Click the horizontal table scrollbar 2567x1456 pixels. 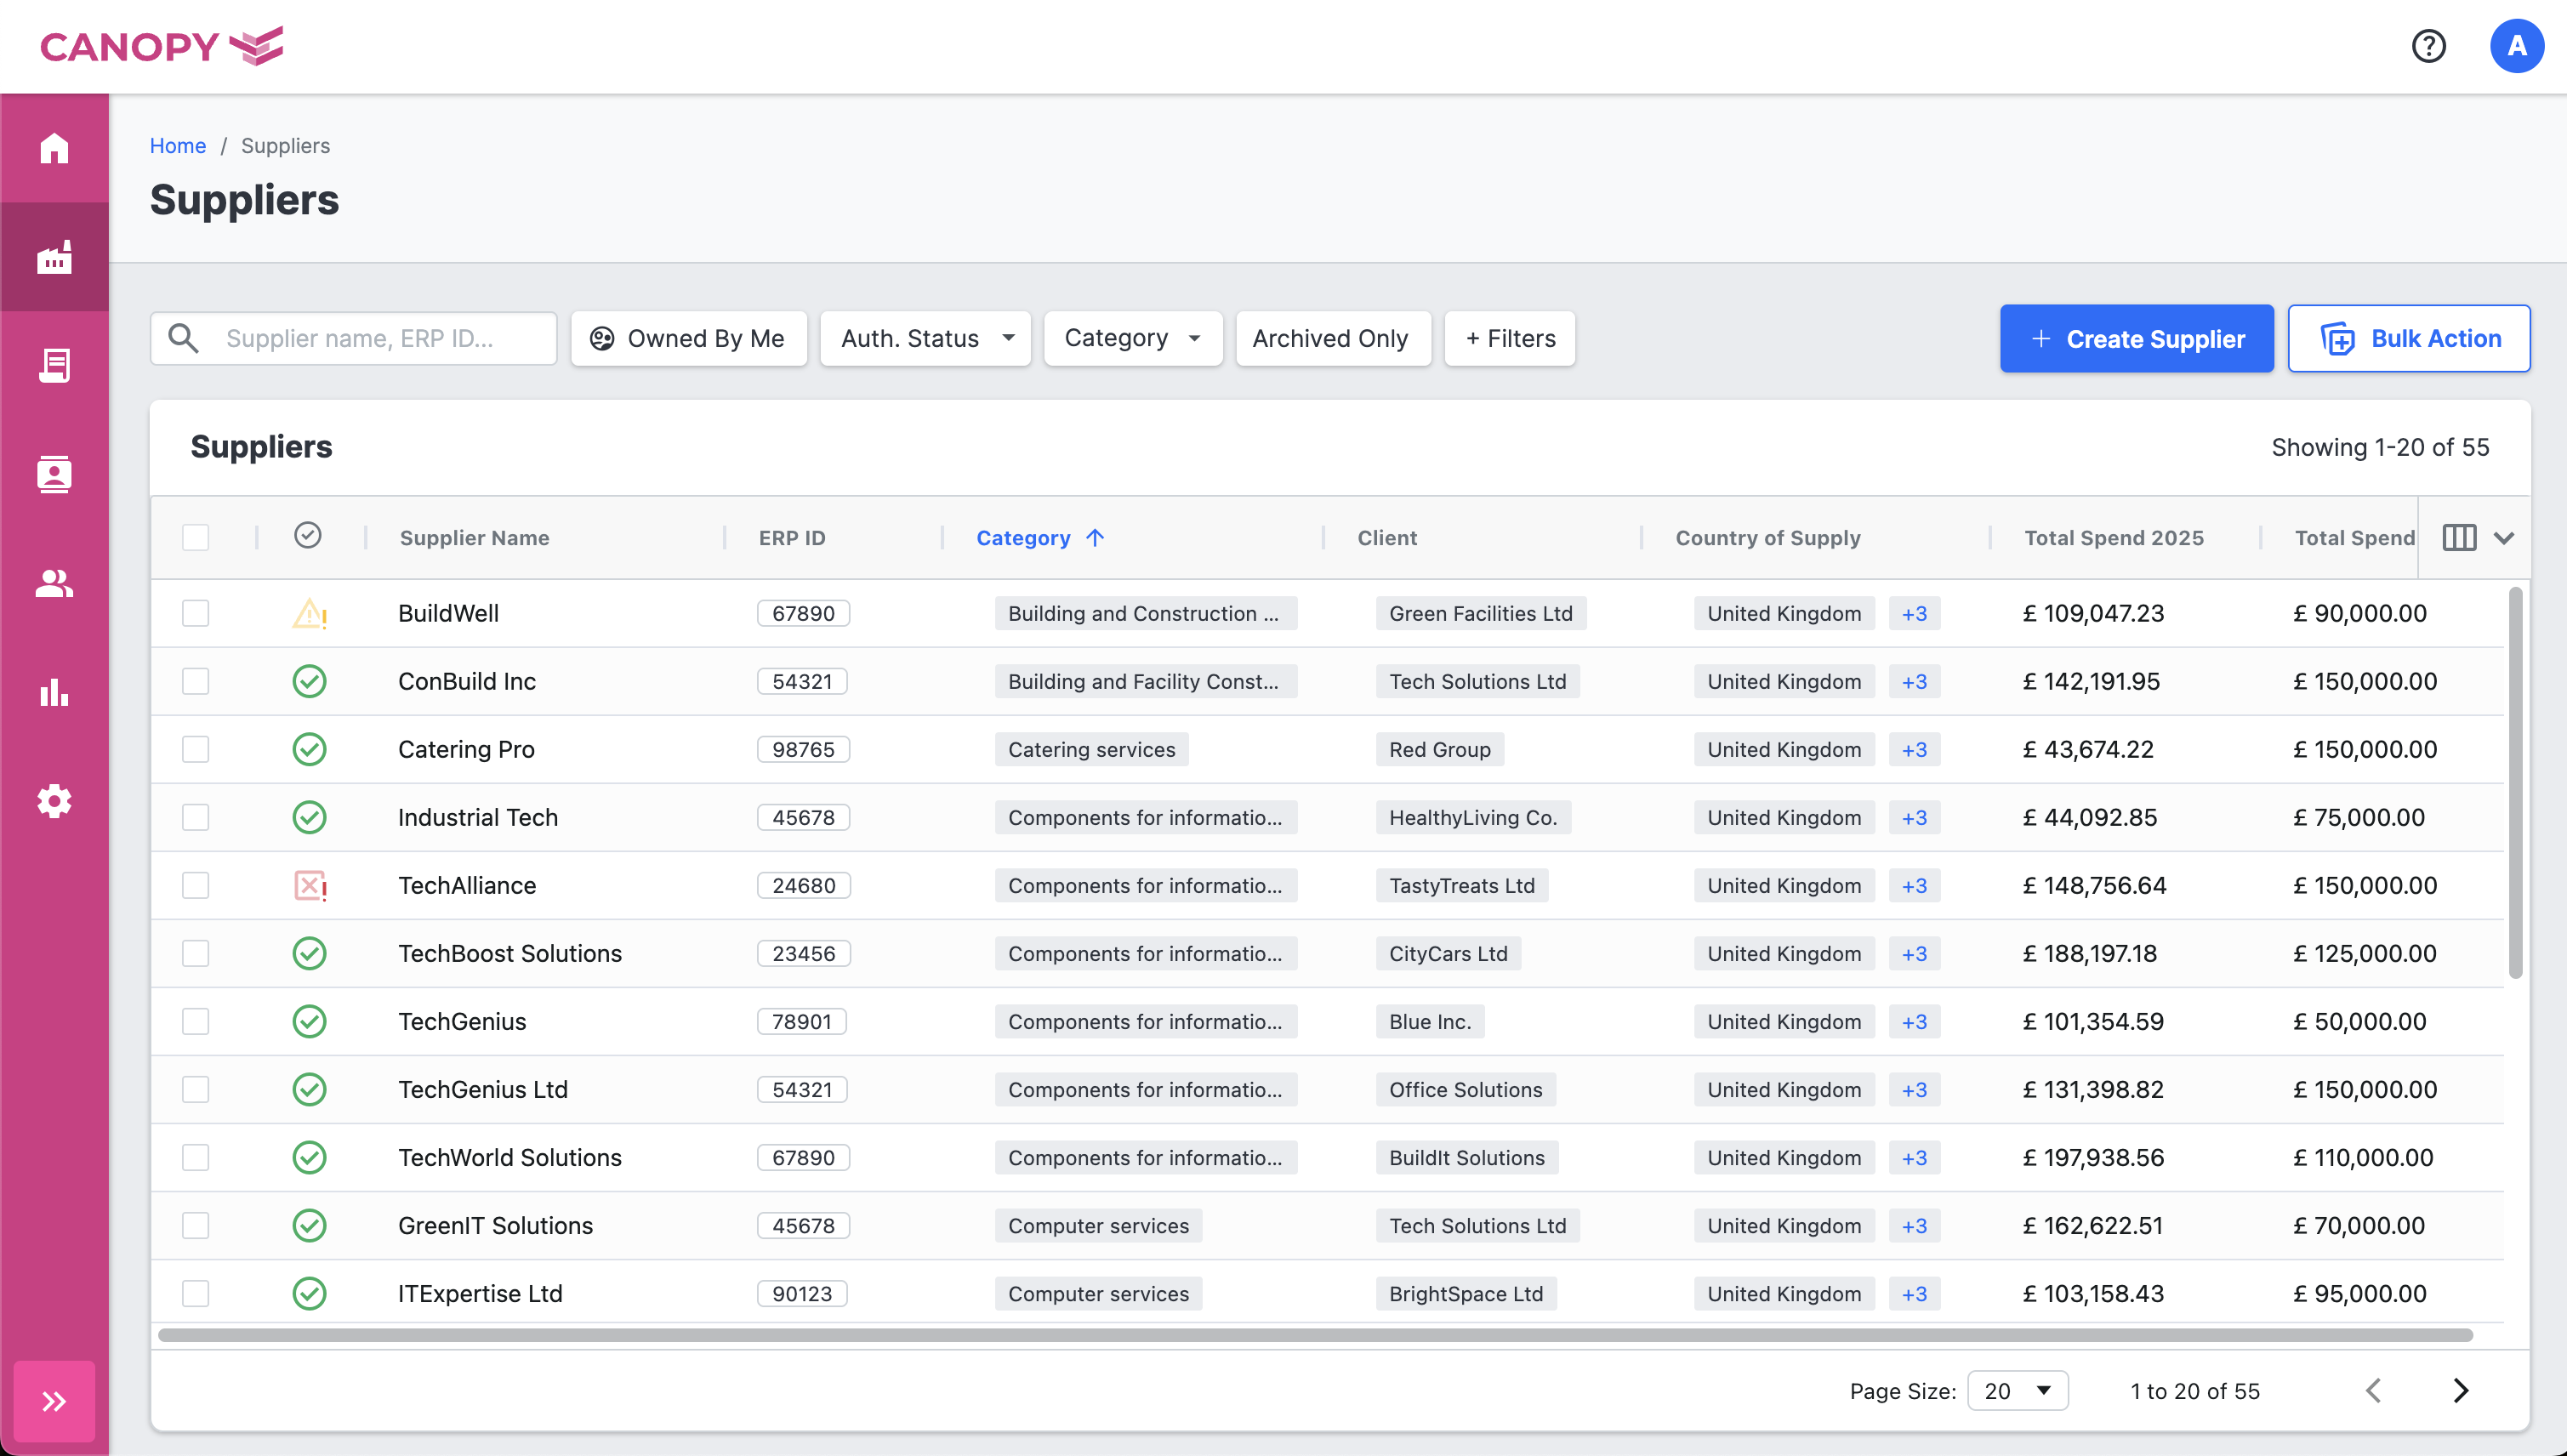click(x=1314, y=1335)
